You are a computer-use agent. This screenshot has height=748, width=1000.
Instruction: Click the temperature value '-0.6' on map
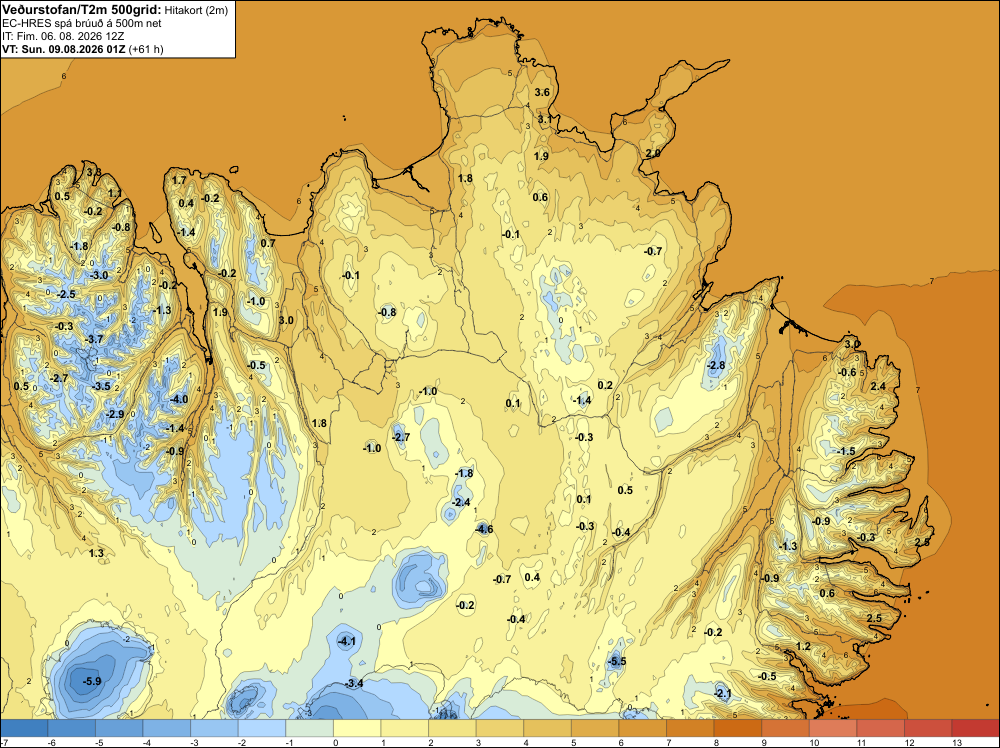point(847,372)
